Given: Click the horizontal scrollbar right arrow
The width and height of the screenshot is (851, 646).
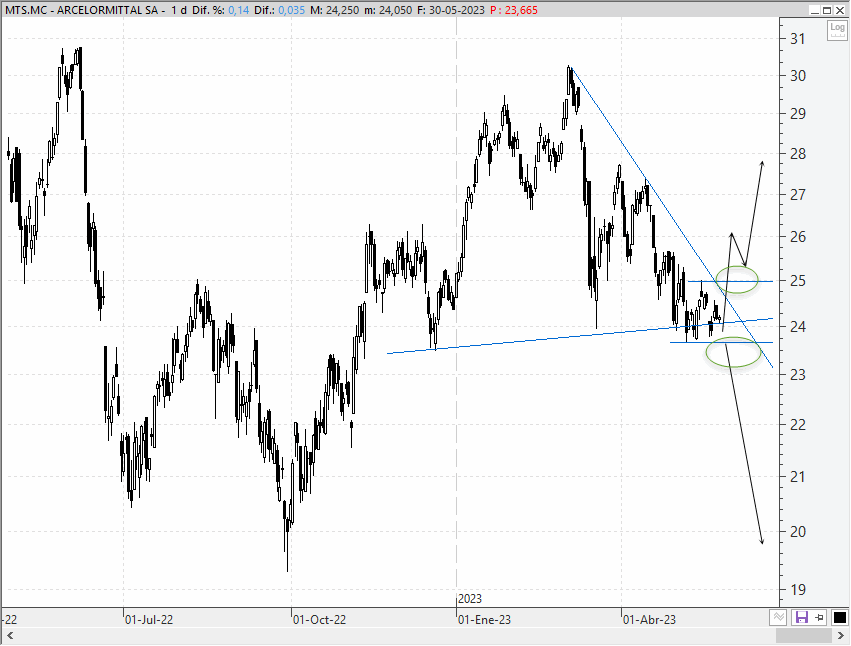Looking at the screenshot, I should 841,636.
